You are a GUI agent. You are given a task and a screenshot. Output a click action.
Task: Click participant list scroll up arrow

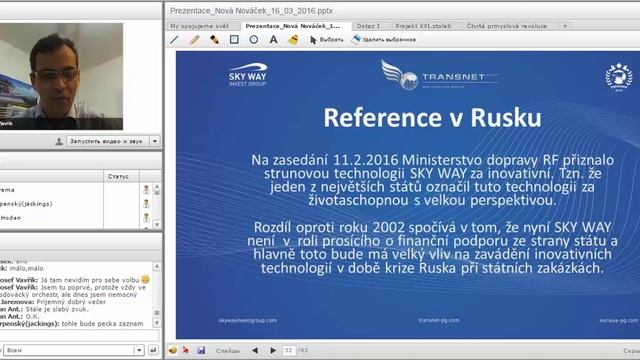157,187
